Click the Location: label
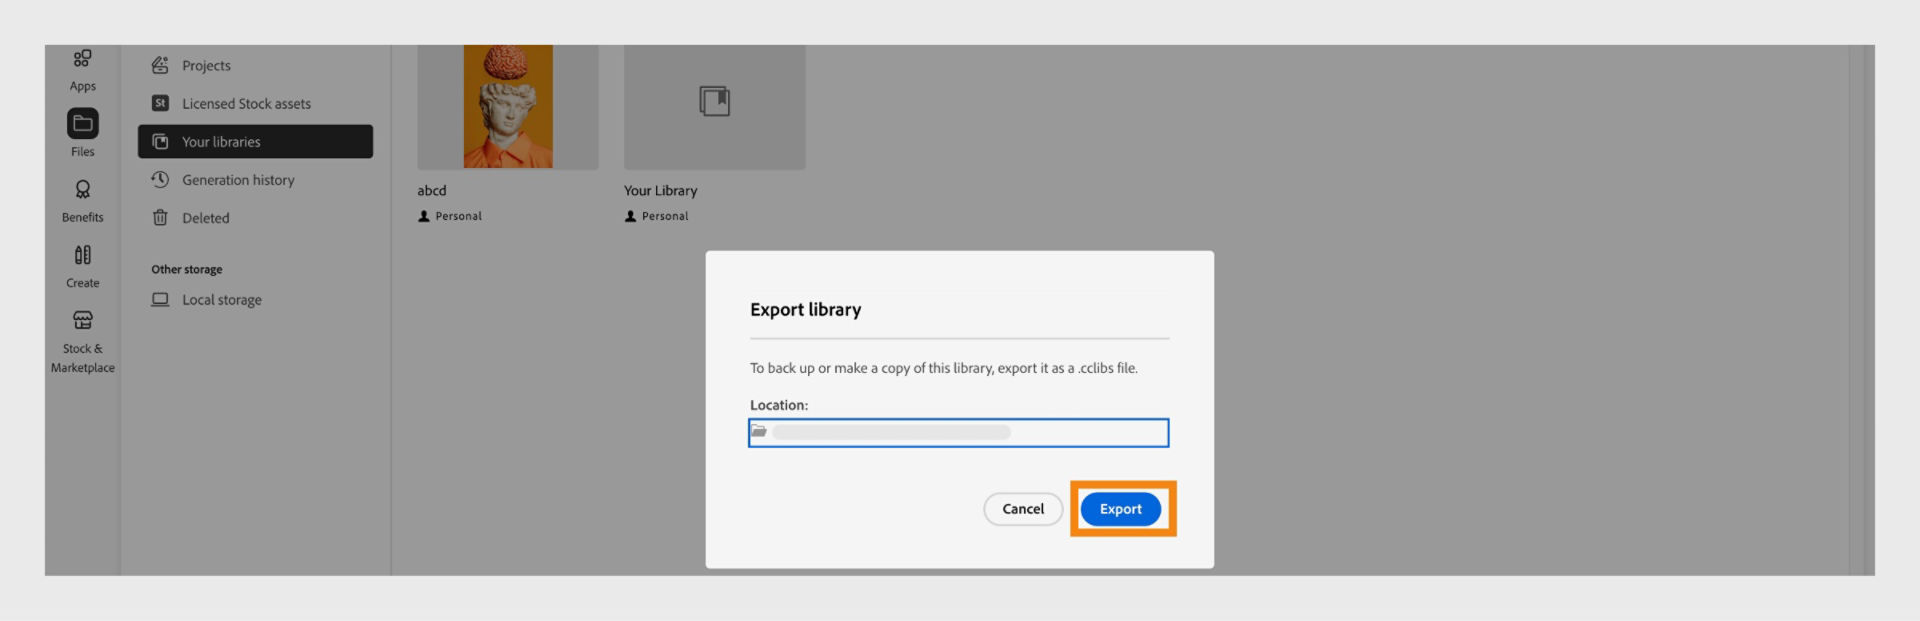Viewport: 1920px width, 621px height. click(779, 405)
